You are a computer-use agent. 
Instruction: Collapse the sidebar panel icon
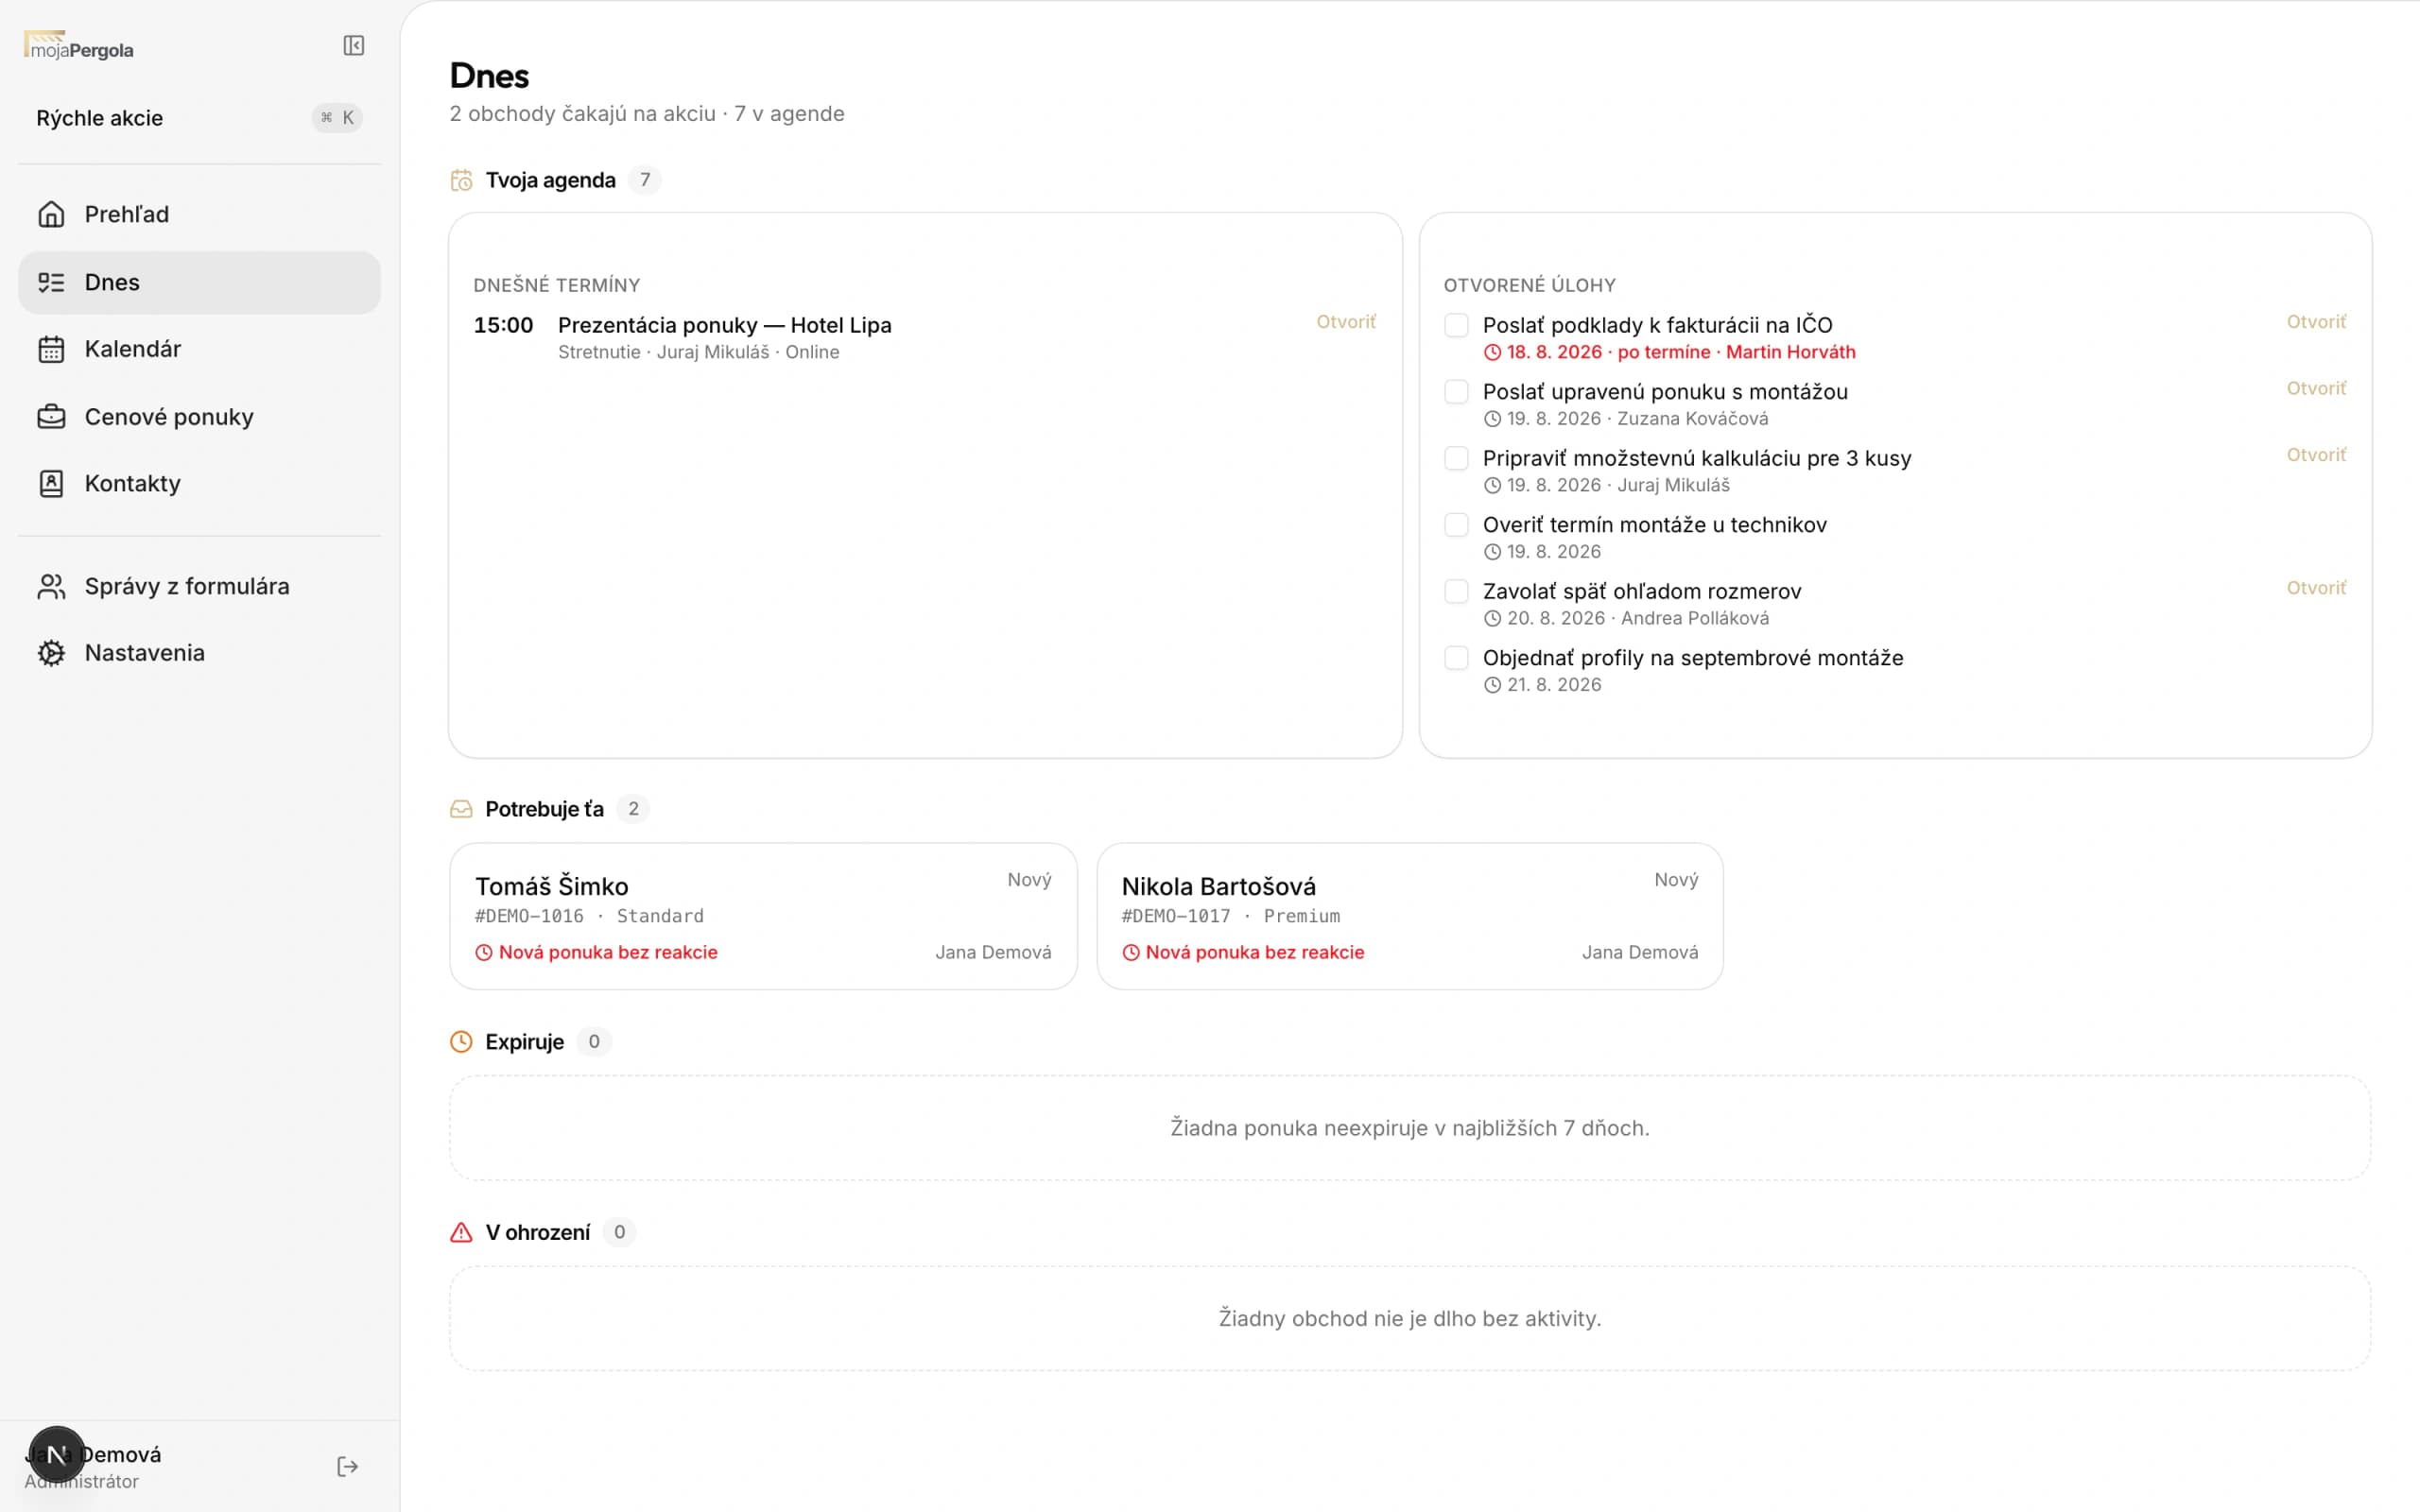click(x=353, y=46)
